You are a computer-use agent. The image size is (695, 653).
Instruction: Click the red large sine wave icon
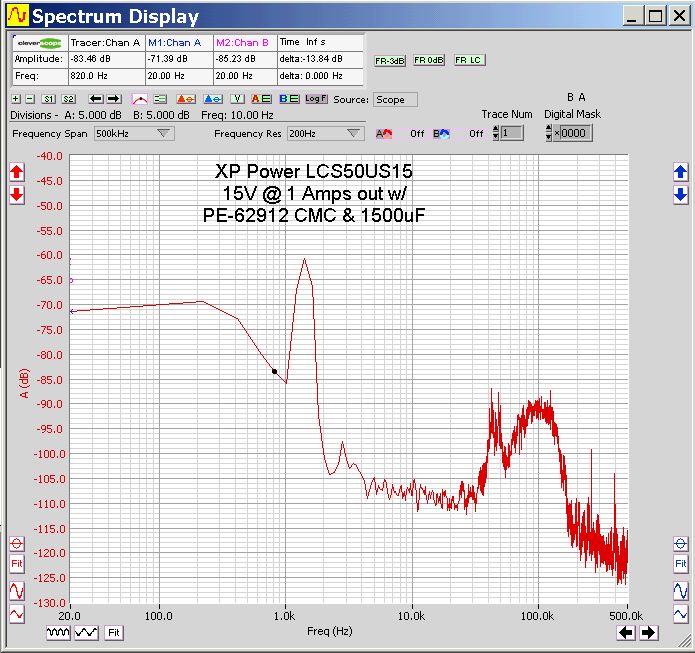point(17,591)
